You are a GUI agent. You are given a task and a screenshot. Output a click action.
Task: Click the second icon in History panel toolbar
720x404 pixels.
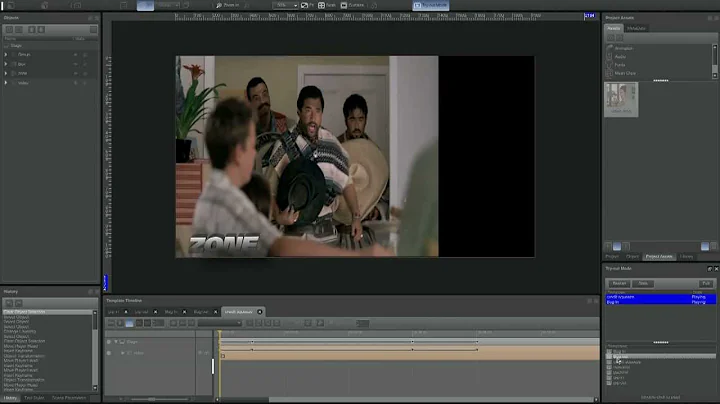(18, 303)
